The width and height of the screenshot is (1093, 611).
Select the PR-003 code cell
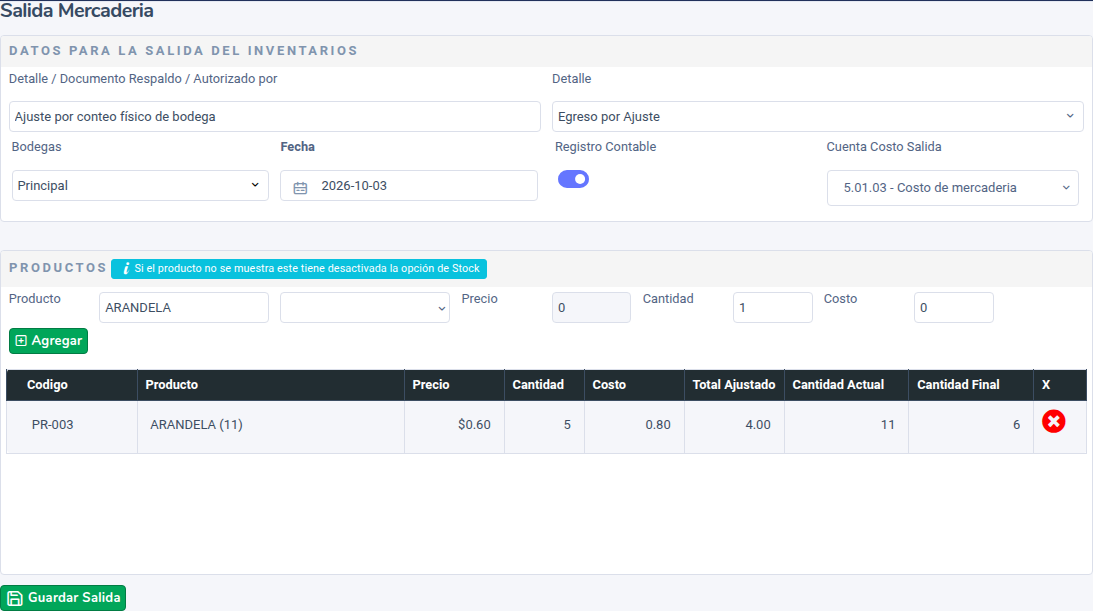pyautogui.click(x=72, y=427)
